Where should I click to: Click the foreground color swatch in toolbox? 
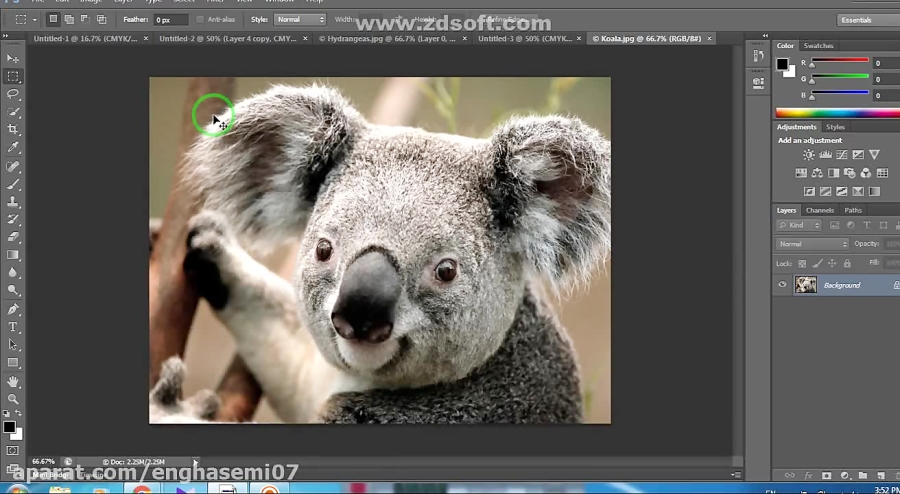coord(9,427)
